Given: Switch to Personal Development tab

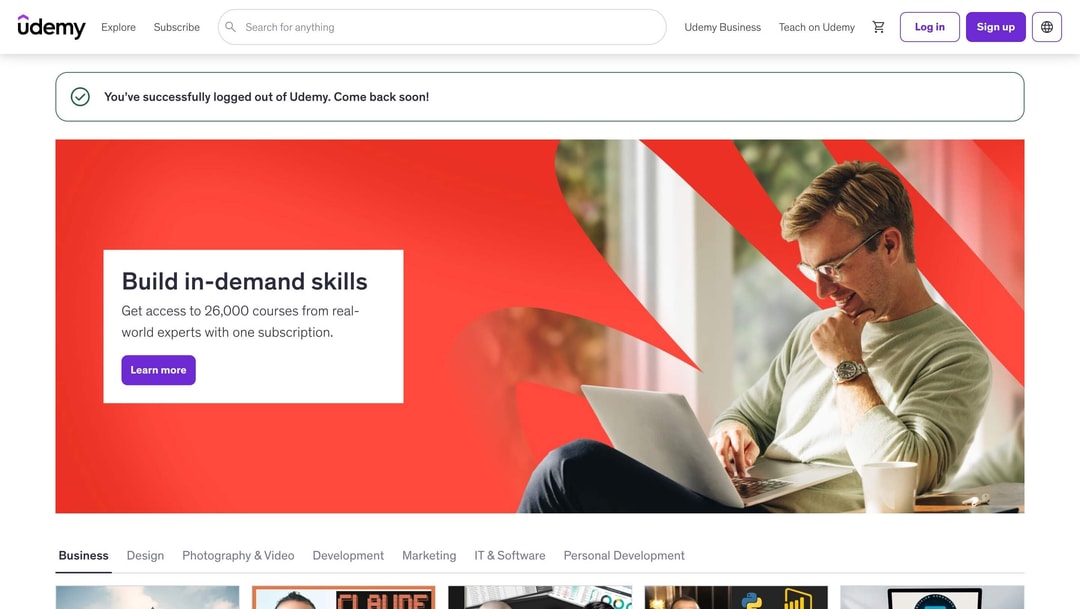Looking at the screenshot, I should click(x=624, y=555).
